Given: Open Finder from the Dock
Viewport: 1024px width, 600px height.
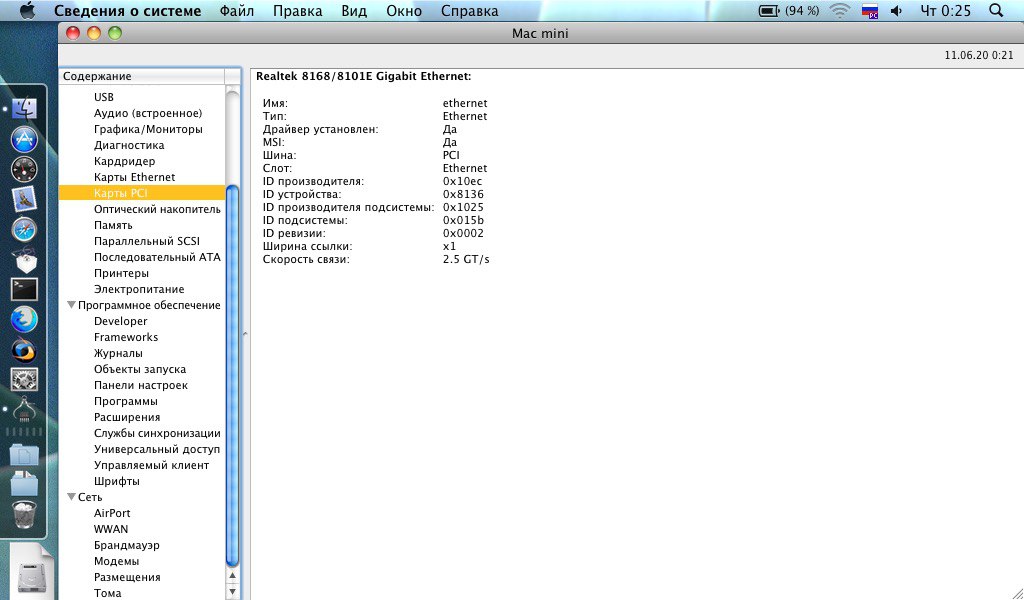Looking at the screenshot, I should [25, 109].
